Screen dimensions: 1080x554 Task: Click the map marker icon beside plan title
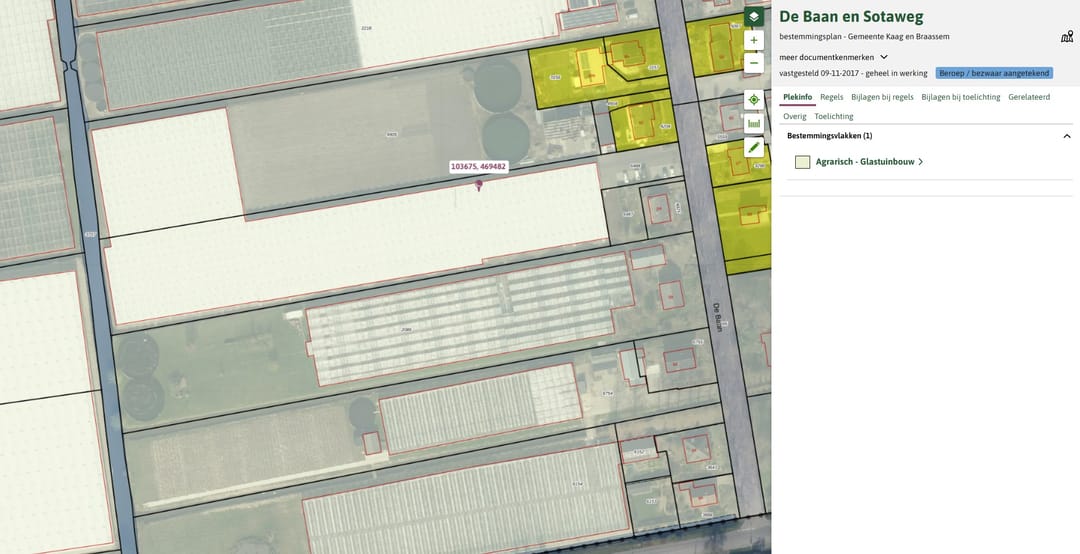1066,37
